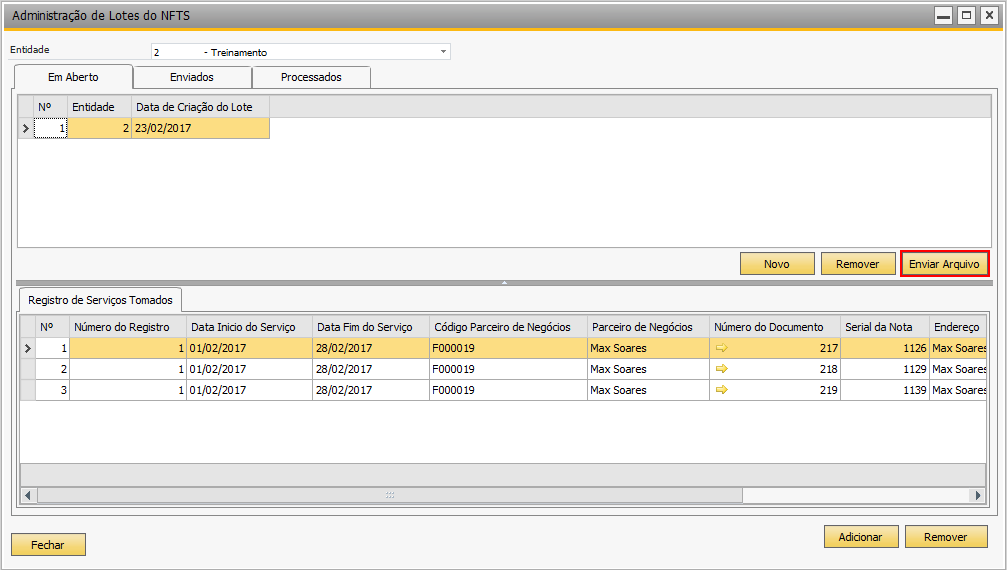
Task: Click Data Inicio do Serviço column header
Action: point(249,327)
